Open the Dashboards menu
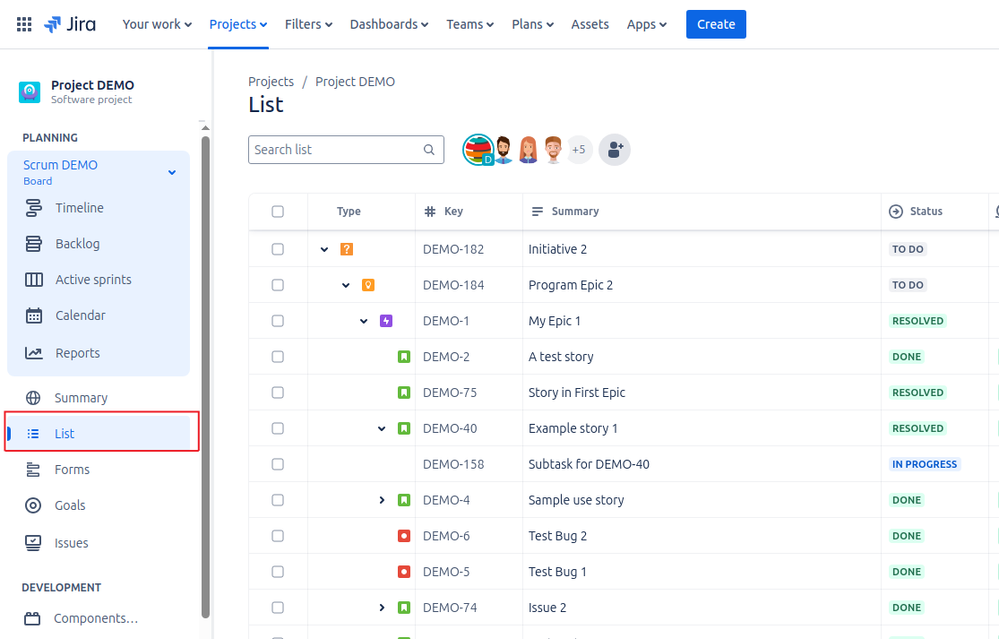999x639 pixels. [389, 24]
